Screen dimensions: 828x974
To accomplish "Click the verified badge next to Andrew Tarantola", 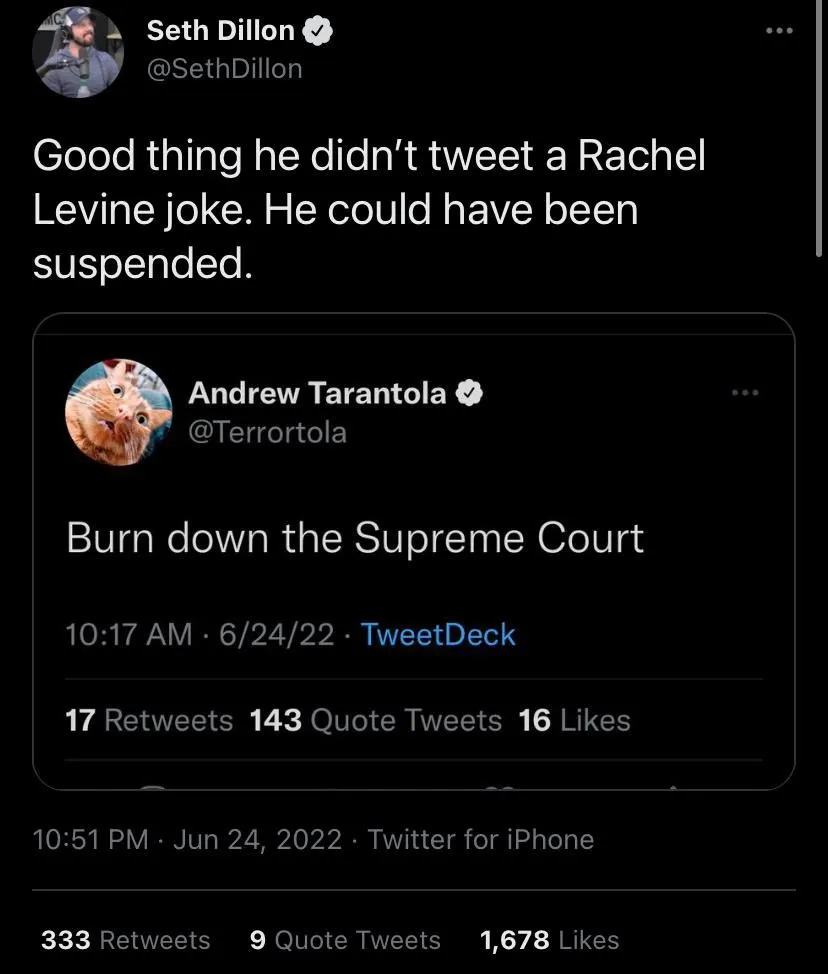I will (470, 393).
